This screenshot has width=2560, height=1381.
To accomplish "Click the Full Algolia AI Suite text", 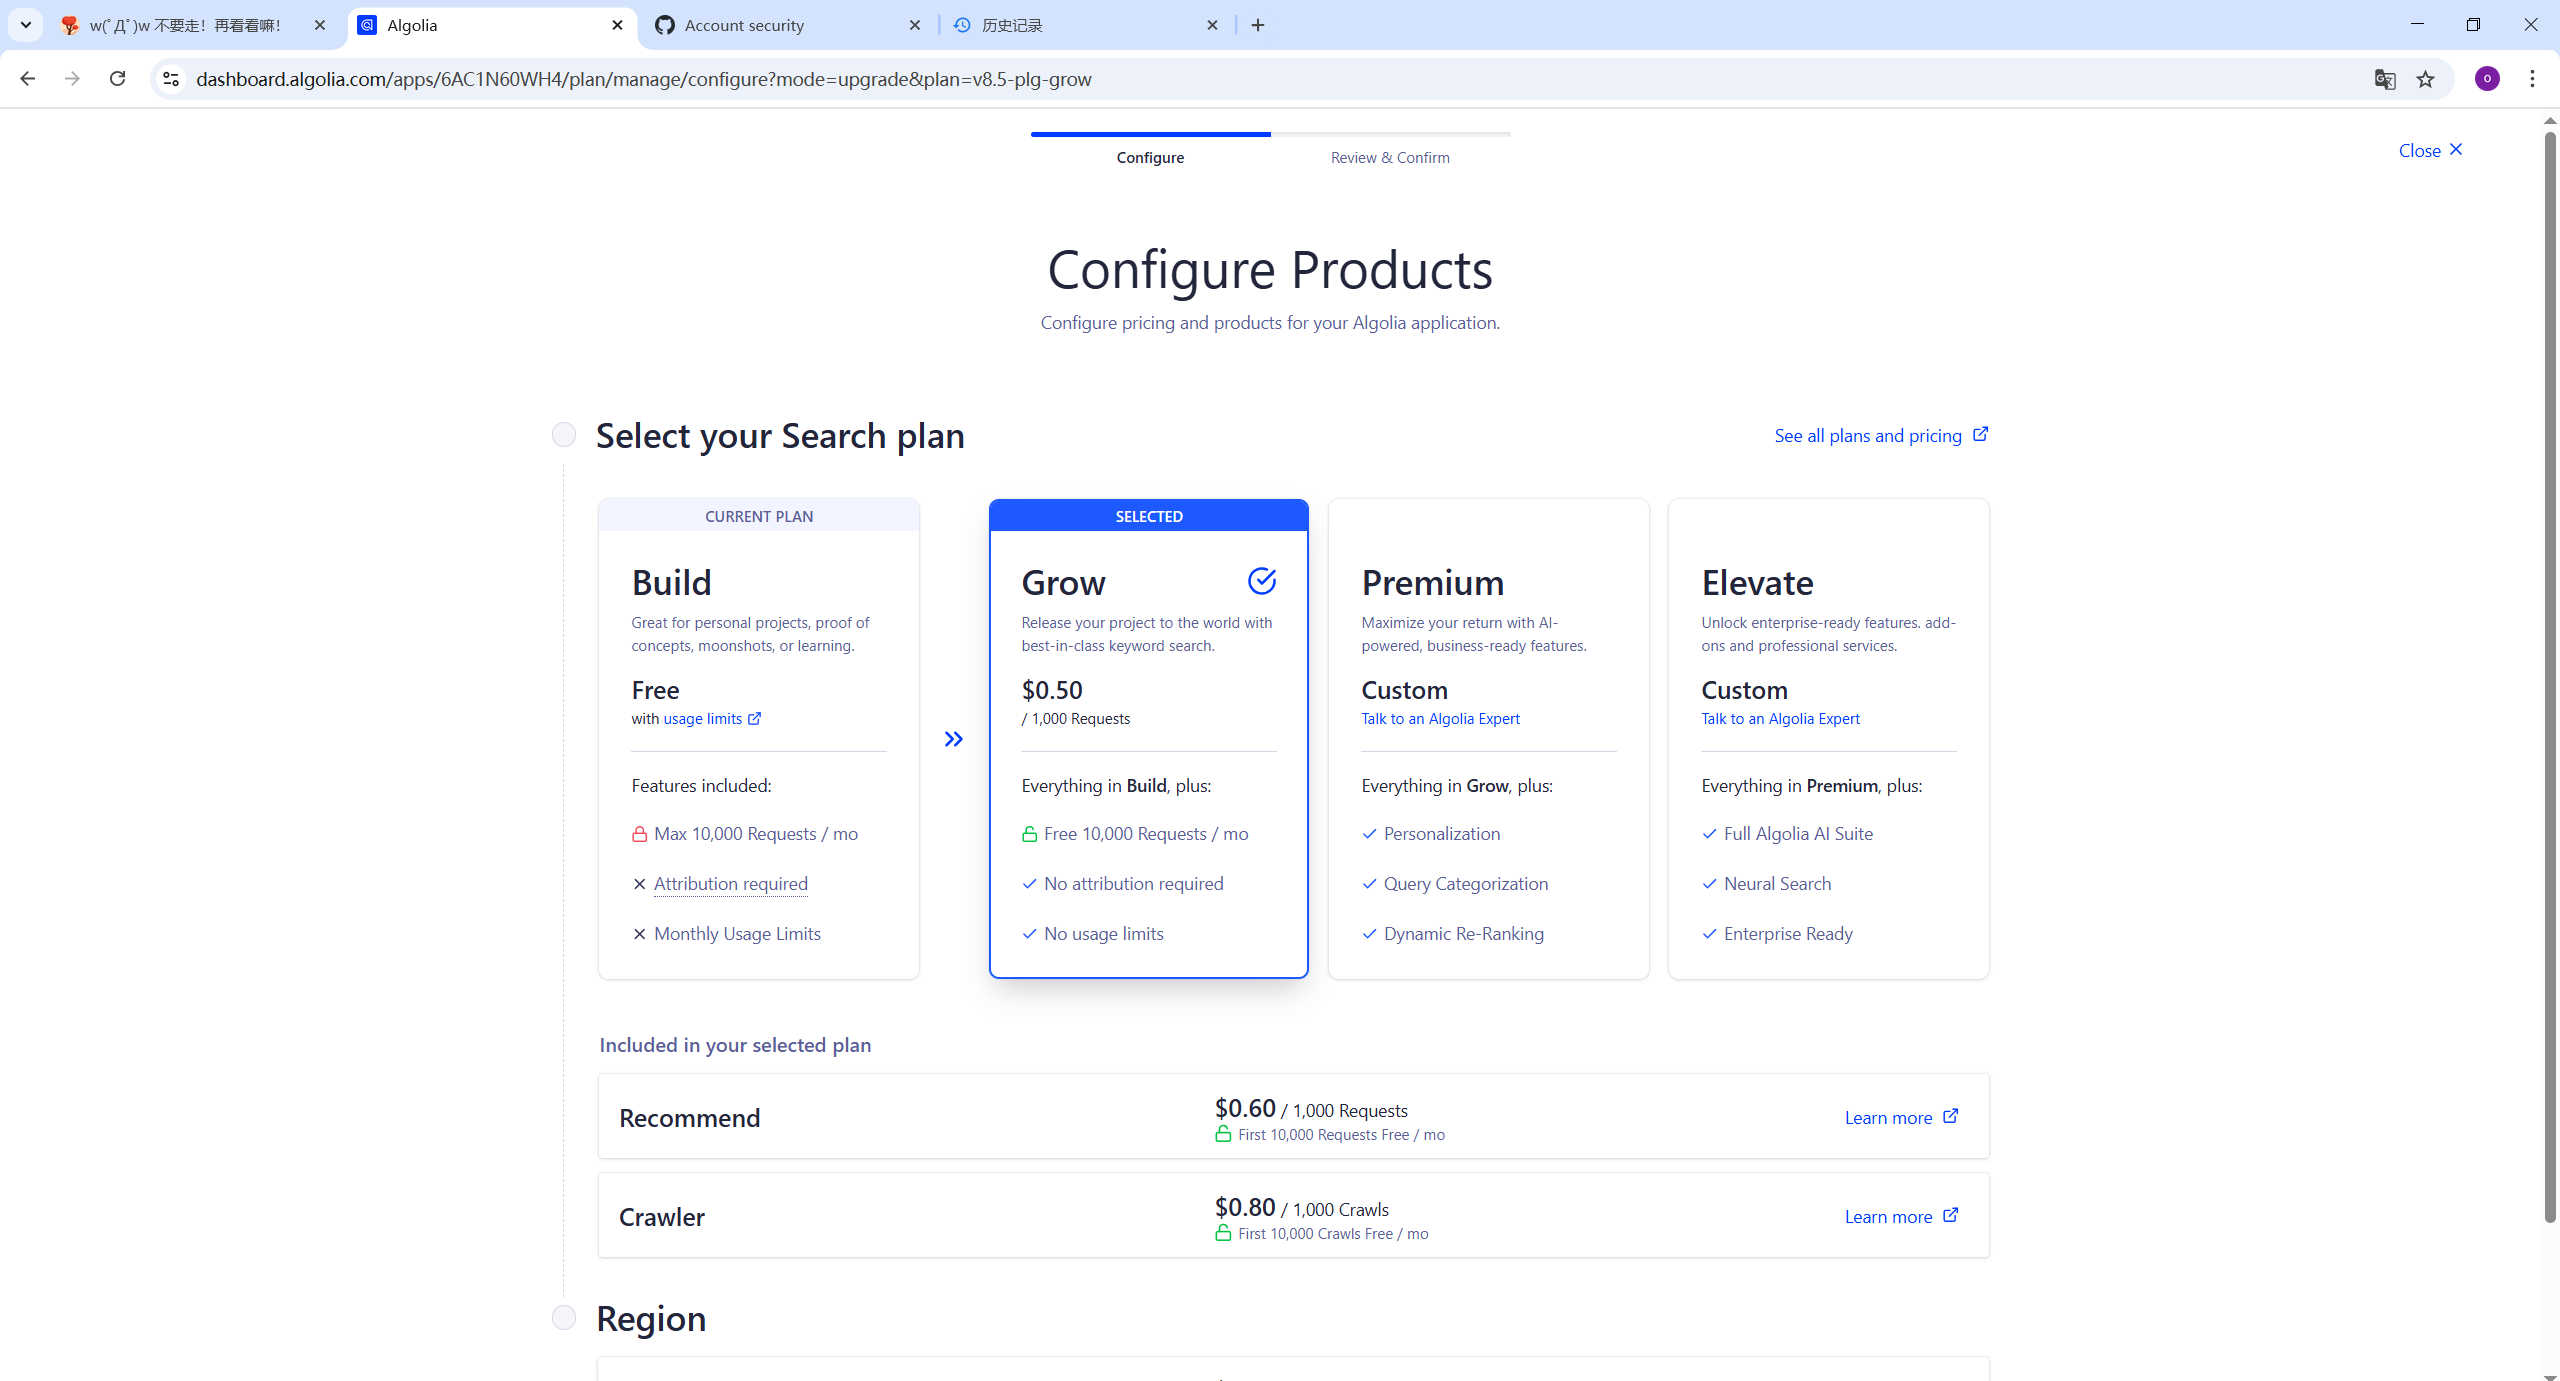I will coord(1798,834).
